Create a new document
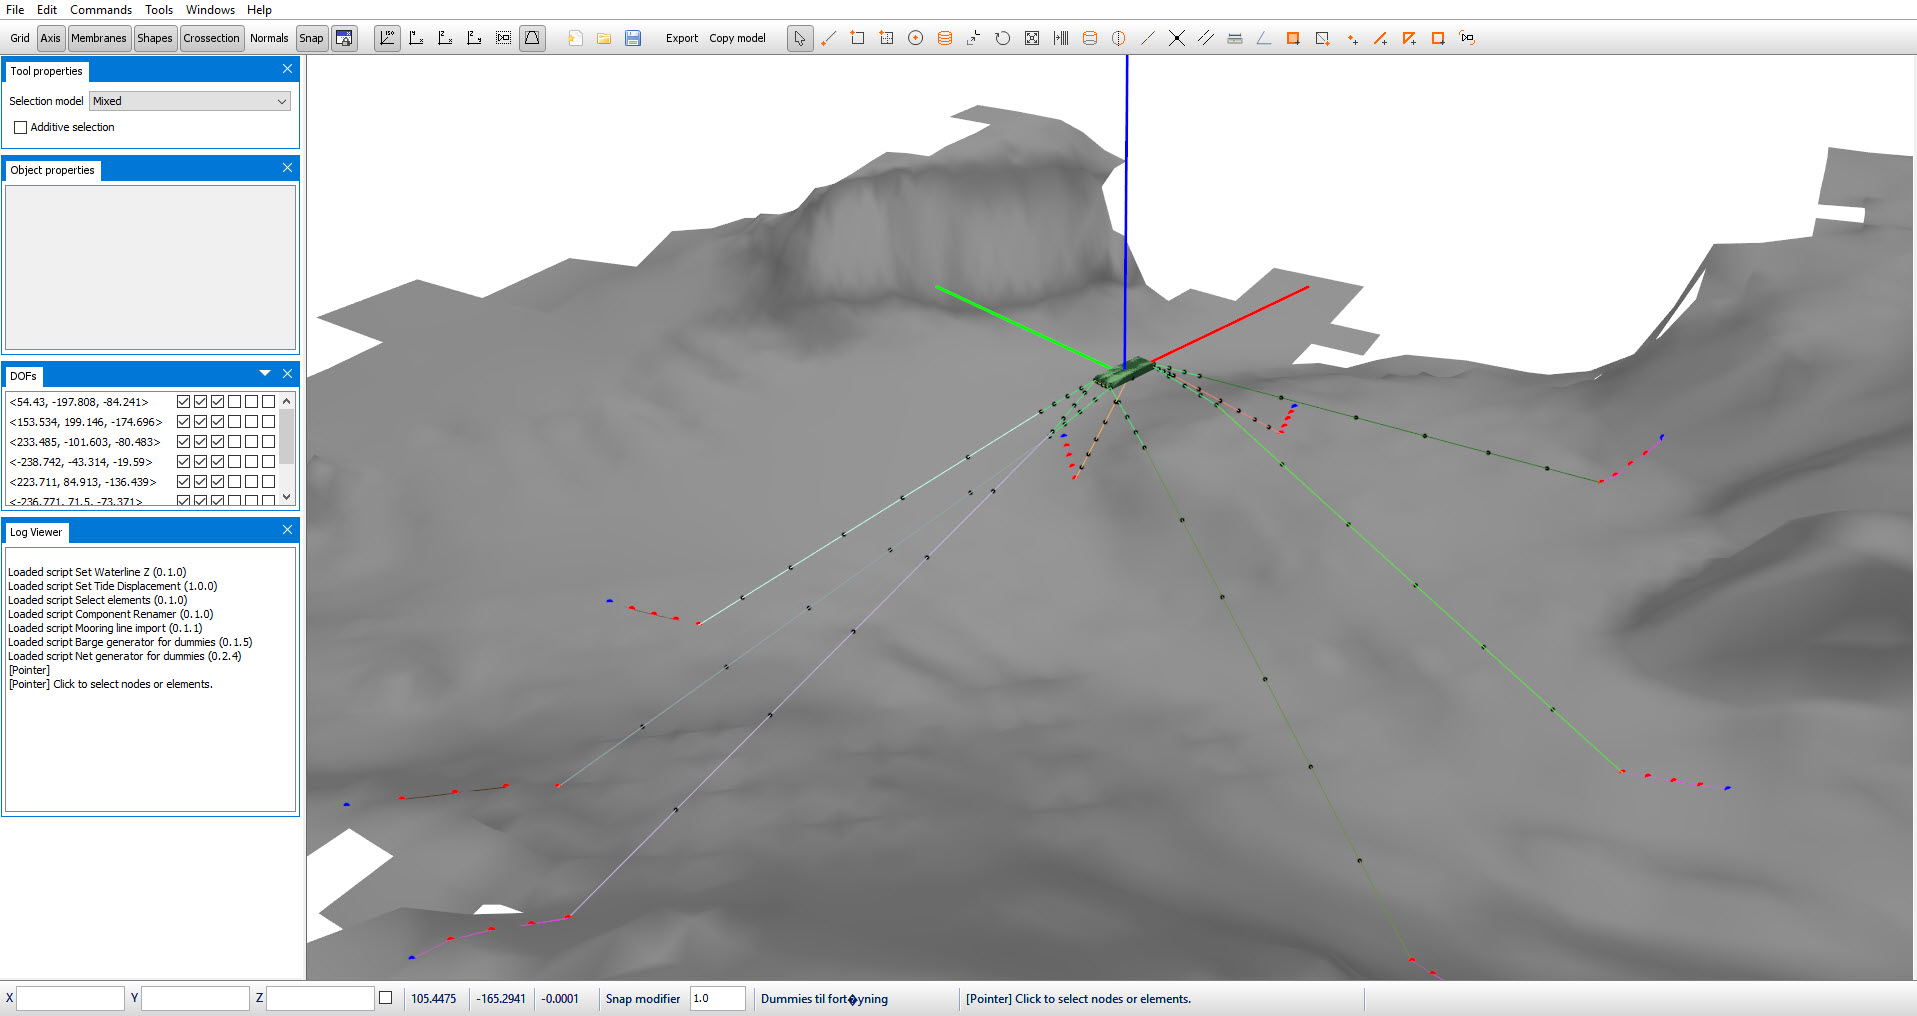1917x1016 pixels. click(575, 38)
